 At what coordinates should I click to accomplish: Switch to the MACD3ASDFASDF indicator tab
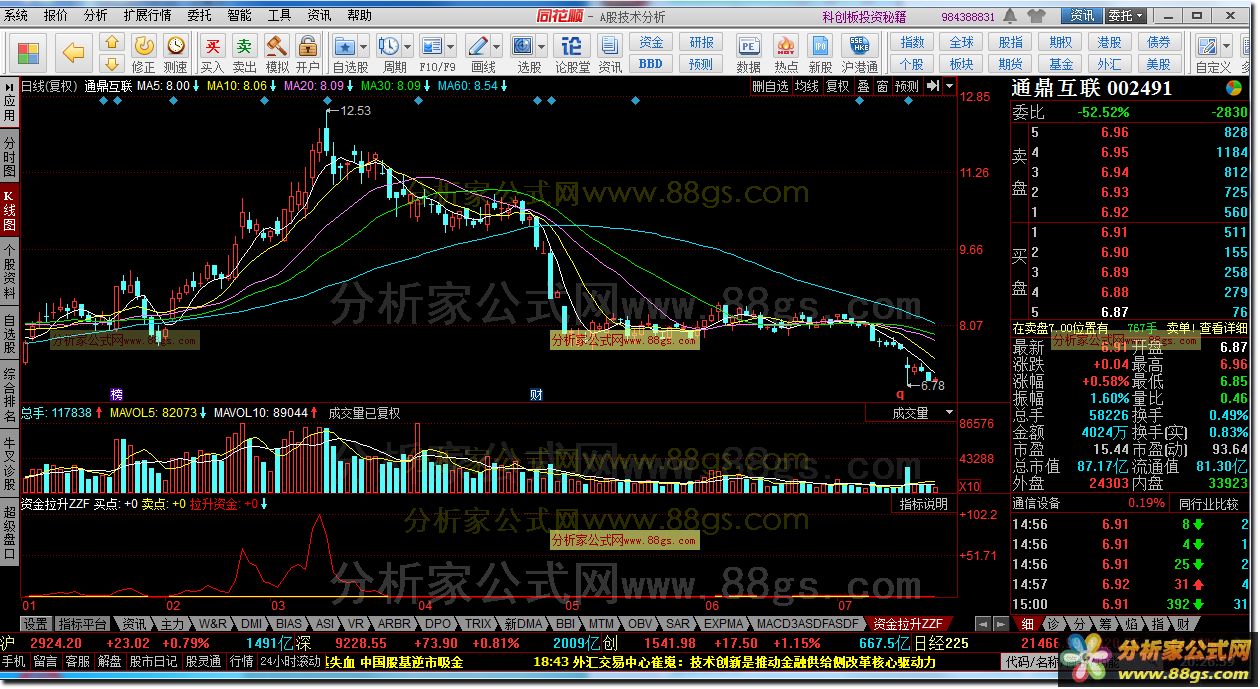click(808, 623)
